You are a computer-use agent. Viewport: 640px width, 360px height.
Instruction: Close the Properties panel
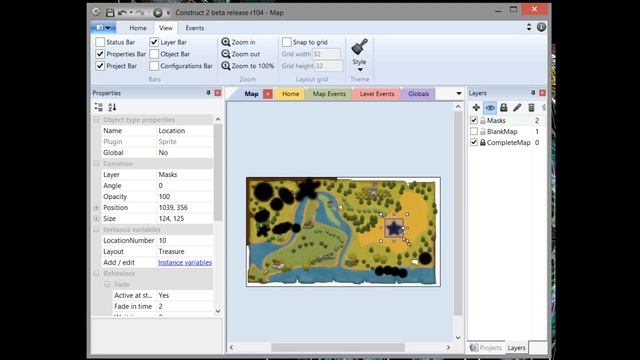(218, 93)
